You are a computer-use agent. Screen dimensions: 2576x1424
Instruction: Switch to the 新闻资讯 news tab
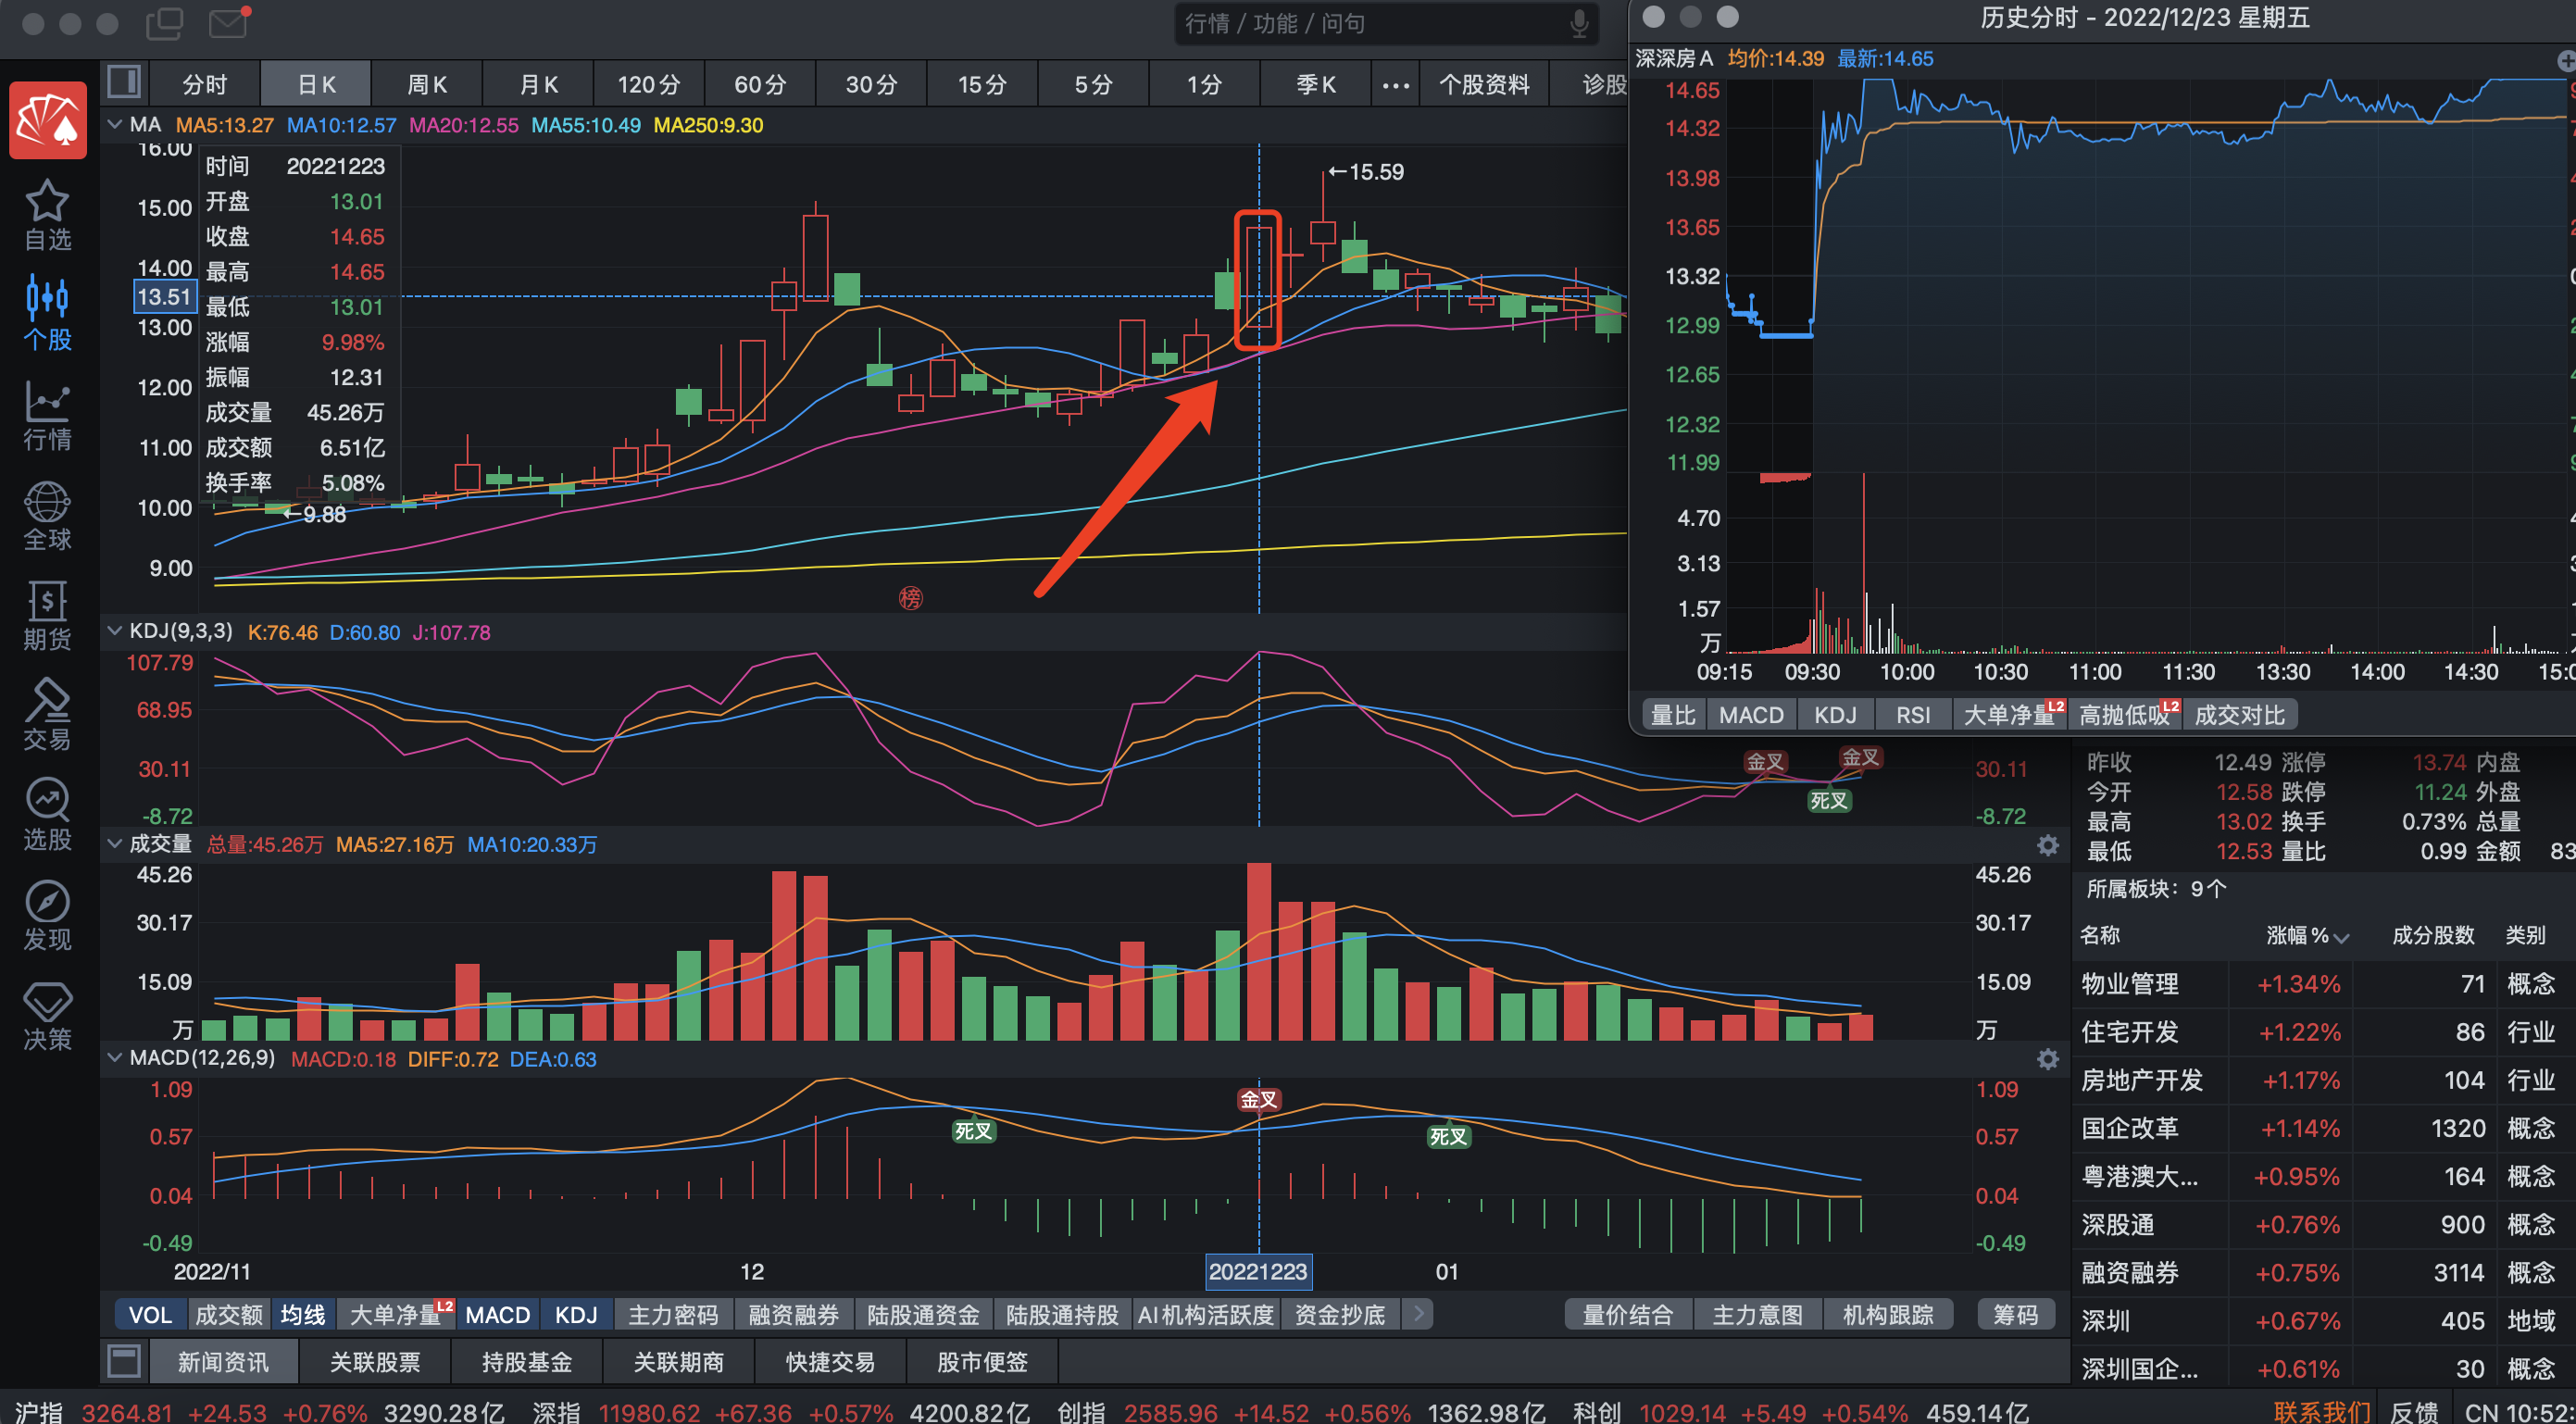tap(223, 1361)
